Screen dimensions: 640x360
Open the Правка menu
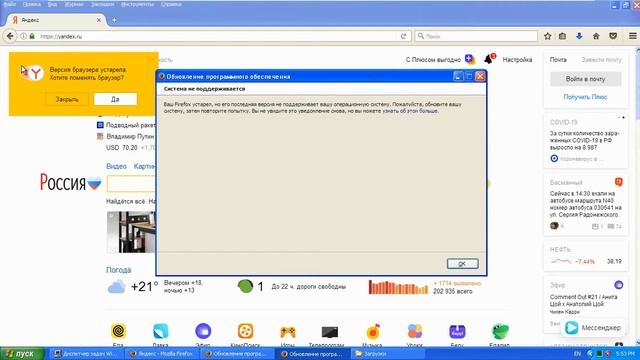tap(31, 4)
